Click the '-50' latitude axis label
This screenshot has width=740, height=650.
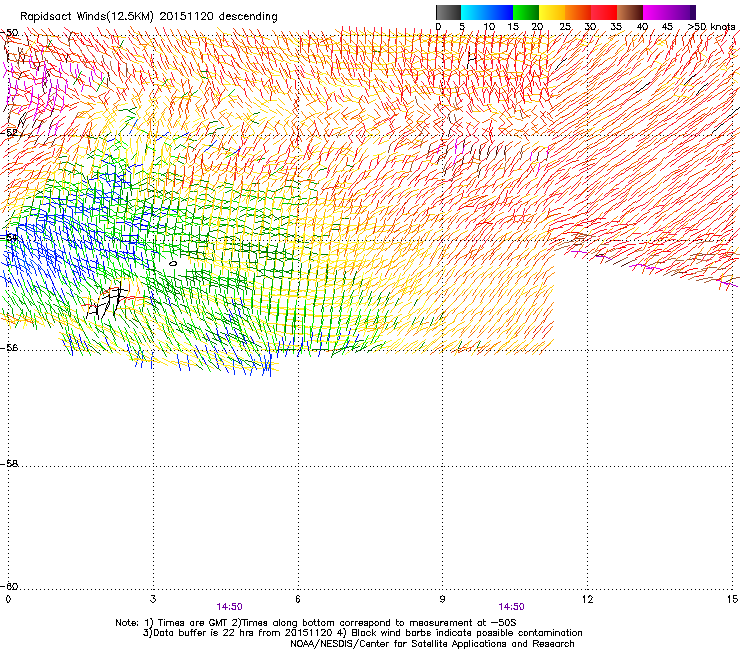click(x=9, y=33)
